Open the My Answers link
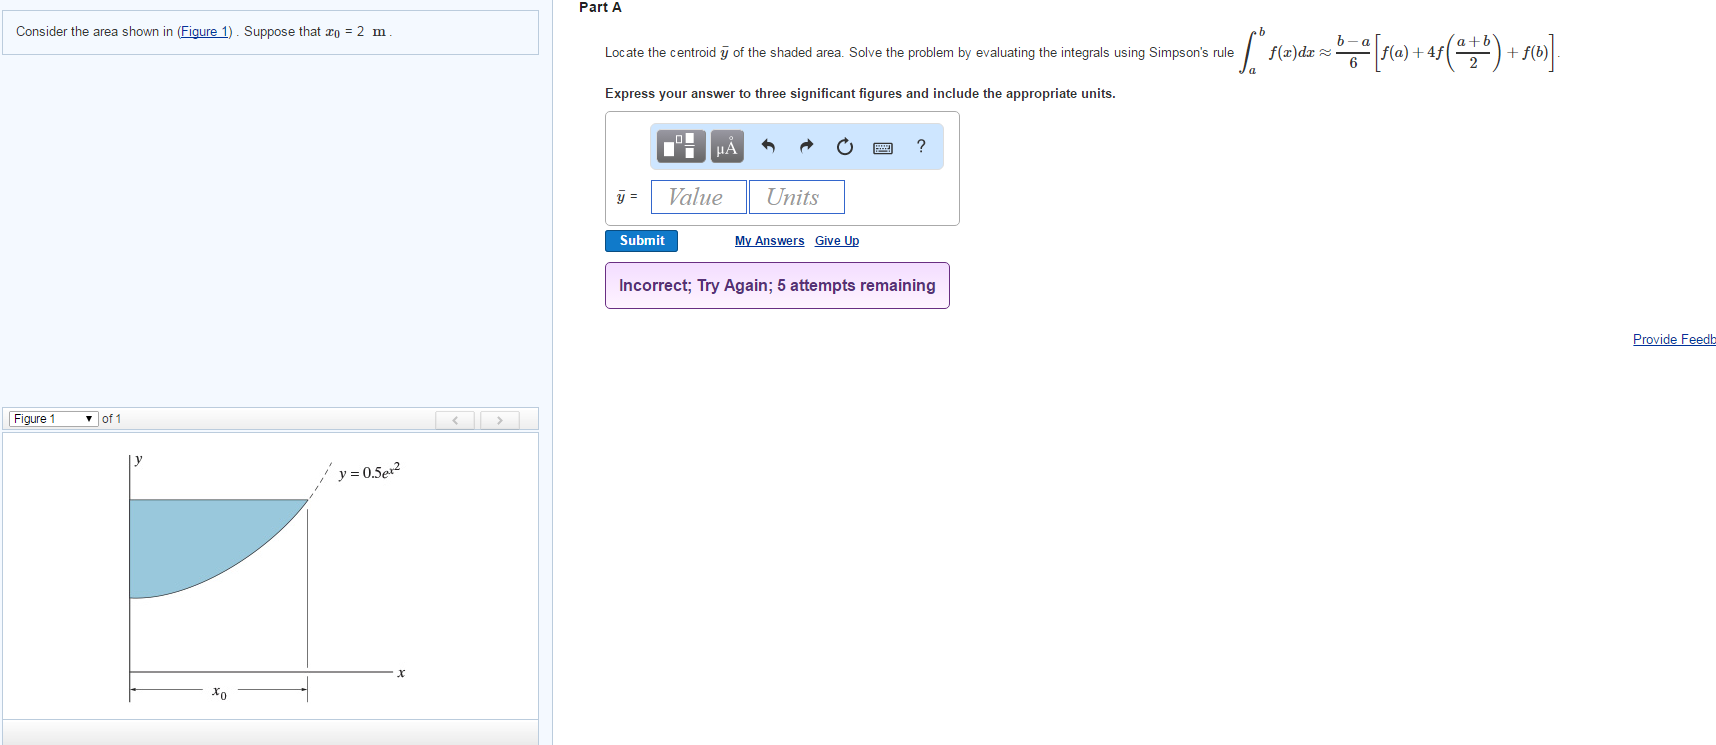Screen dimensions: 1716x745 [x=769, y=241]
